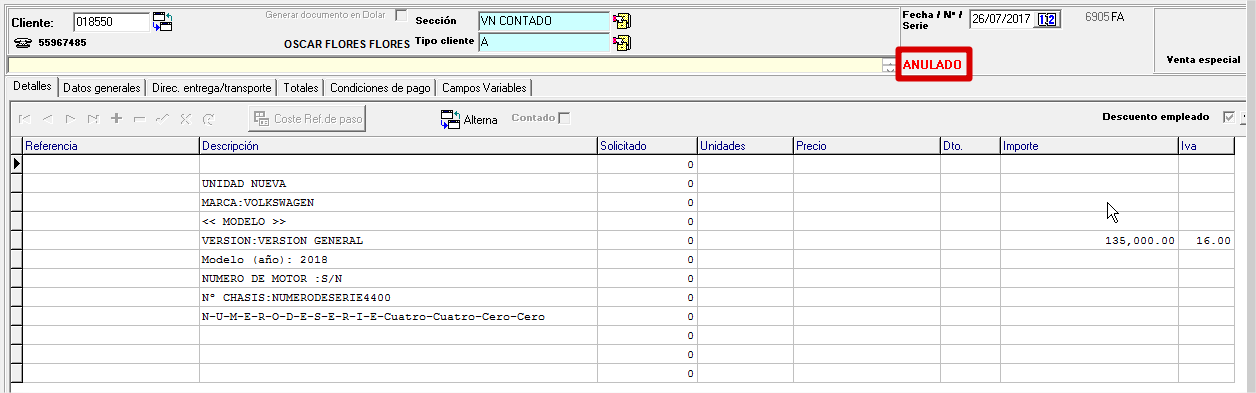This screenshot has width=1256, height=393.
Task: Select the << MODELO >> row
Action: (622, 221)
